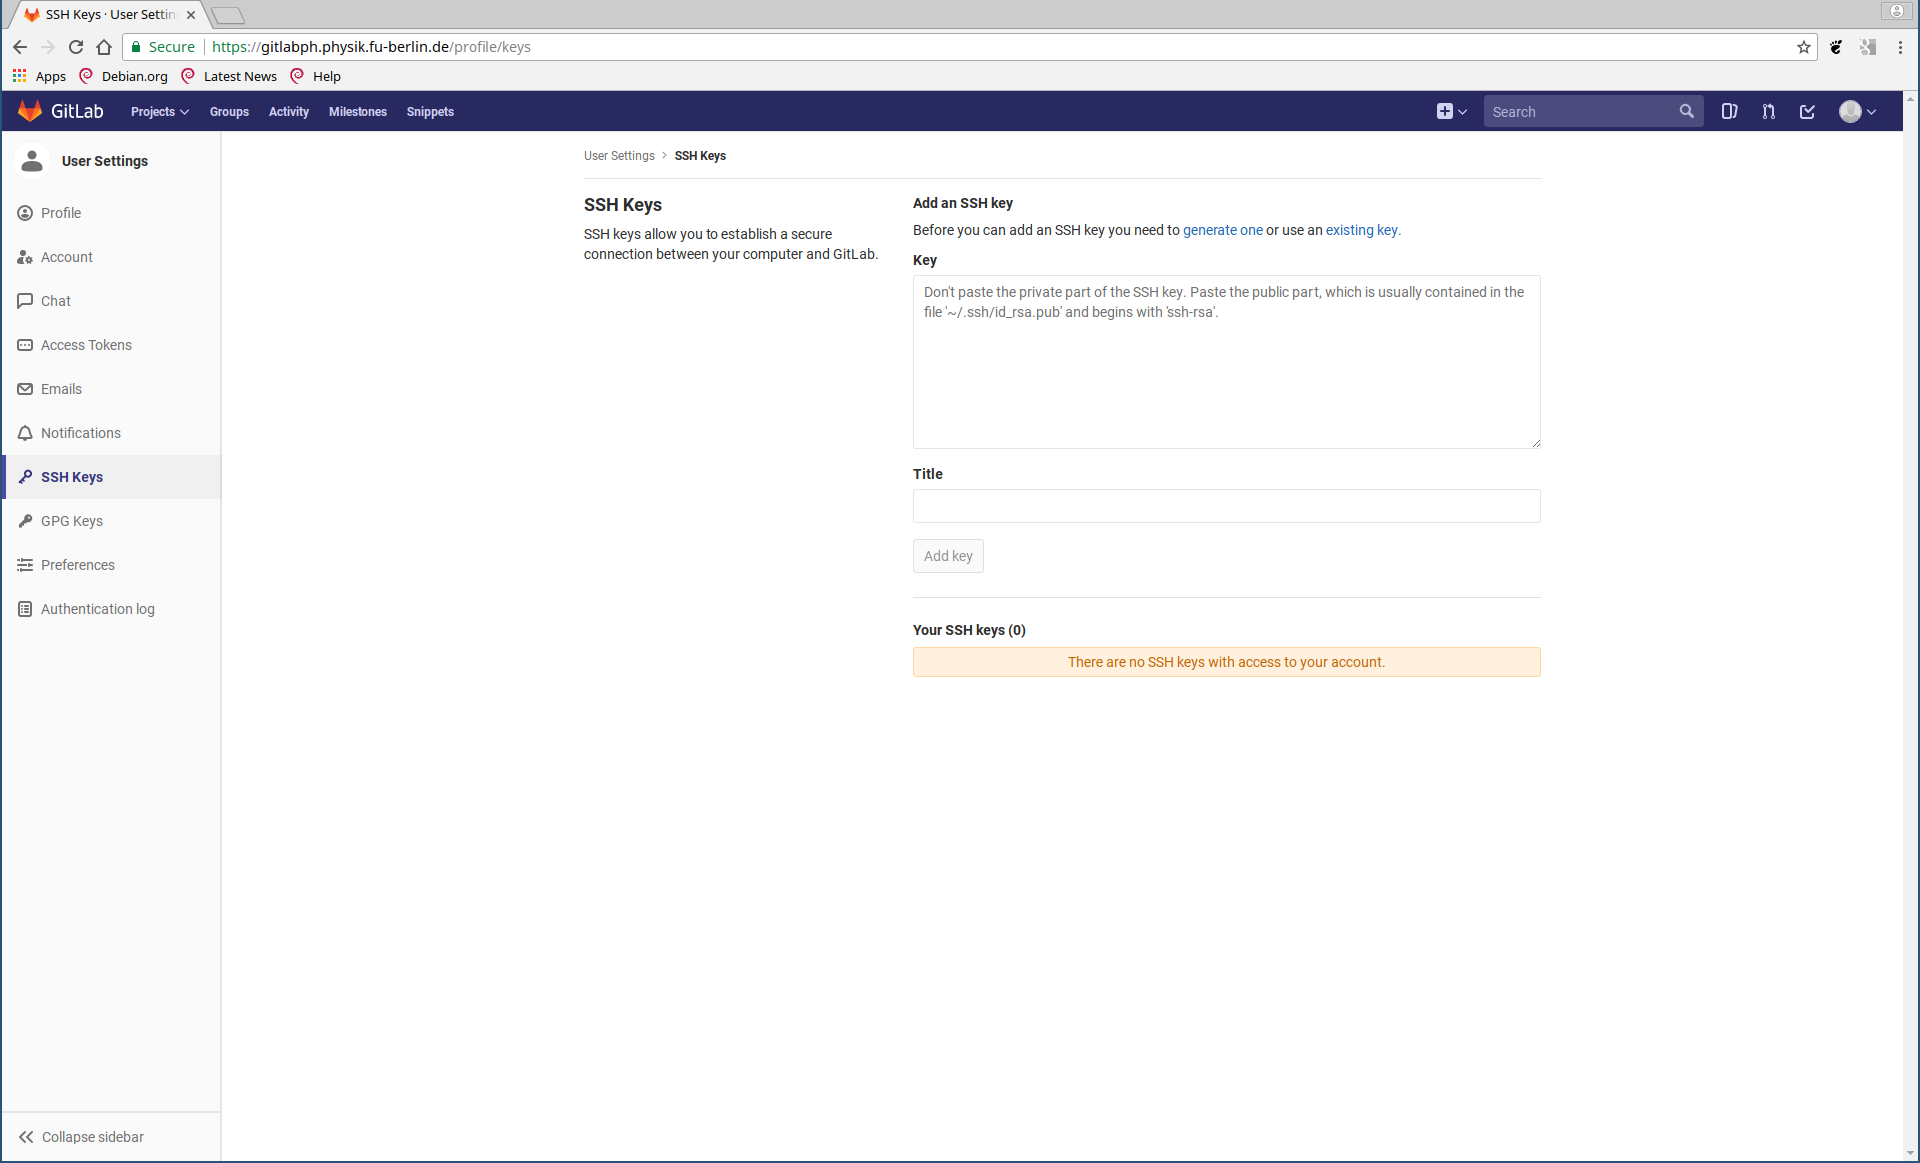Open Activity in top navigation
Viewport: 1920px width, 1163px height.
click(288, 111)
